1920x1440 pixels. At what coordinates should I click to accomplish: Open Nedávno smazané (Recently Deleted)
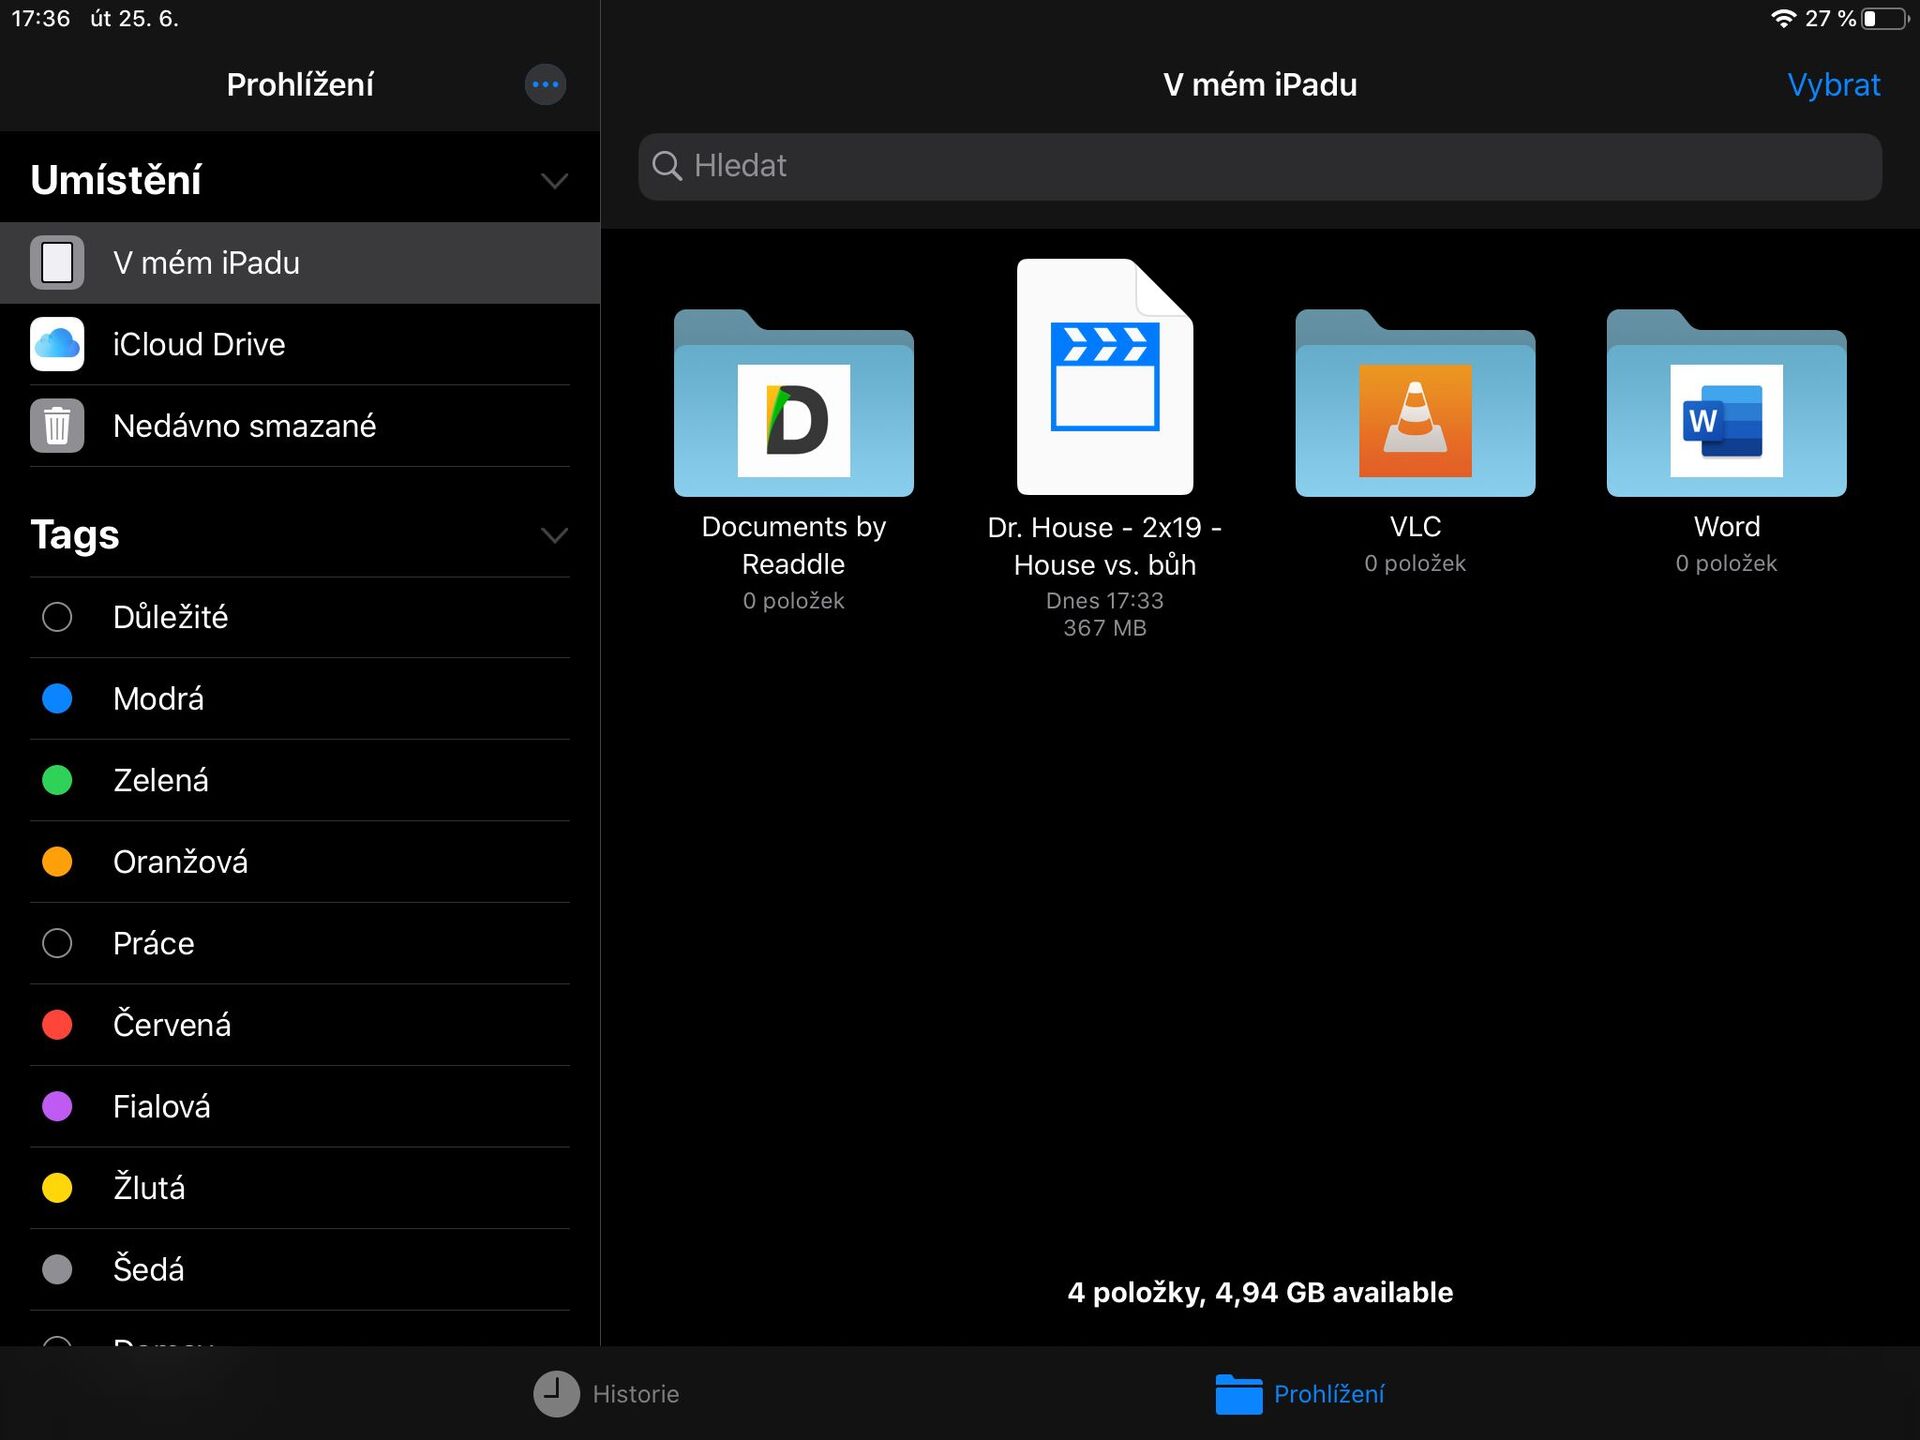coord(244,425)
